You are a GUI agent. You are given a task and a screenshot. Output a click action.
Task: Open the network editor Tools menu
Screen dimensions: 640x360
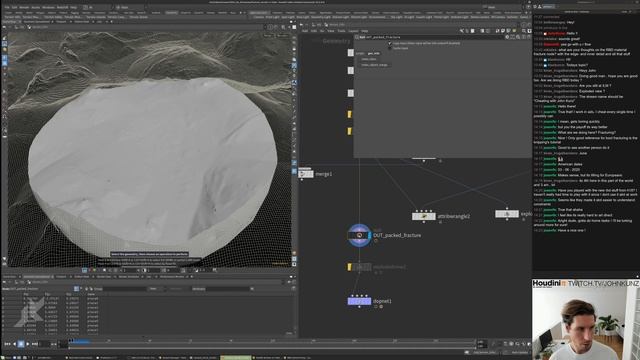[341, 31]
